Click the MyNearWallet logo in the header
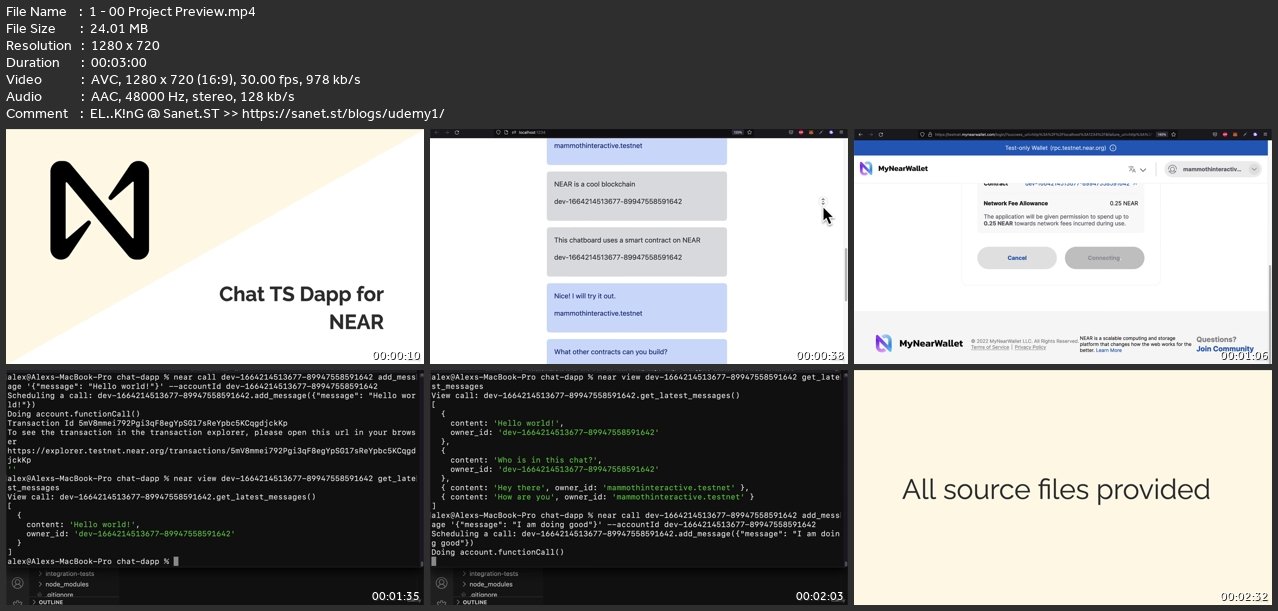The height and width of the screenshot is (611, 1278). pyautogui.click(x=893, y=169)
